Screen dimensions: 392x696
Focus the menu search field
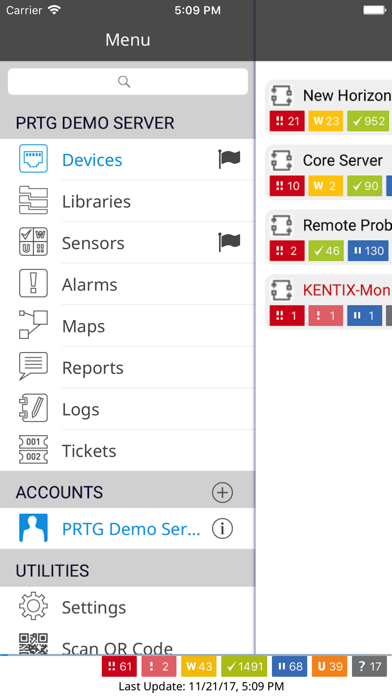coord(128,81)
